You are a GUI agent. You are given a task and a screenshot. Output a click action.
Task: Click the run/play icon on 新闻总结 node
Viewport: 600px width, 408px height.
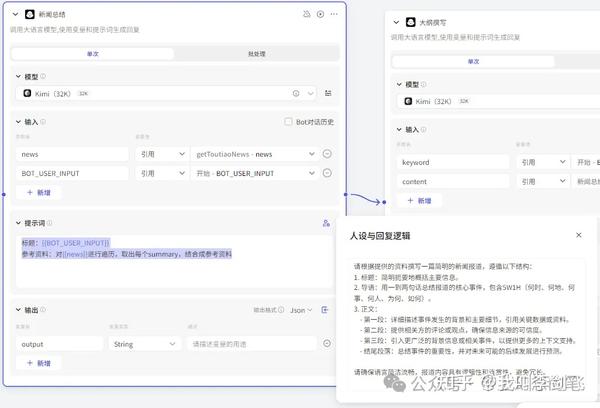click(320, 14)
